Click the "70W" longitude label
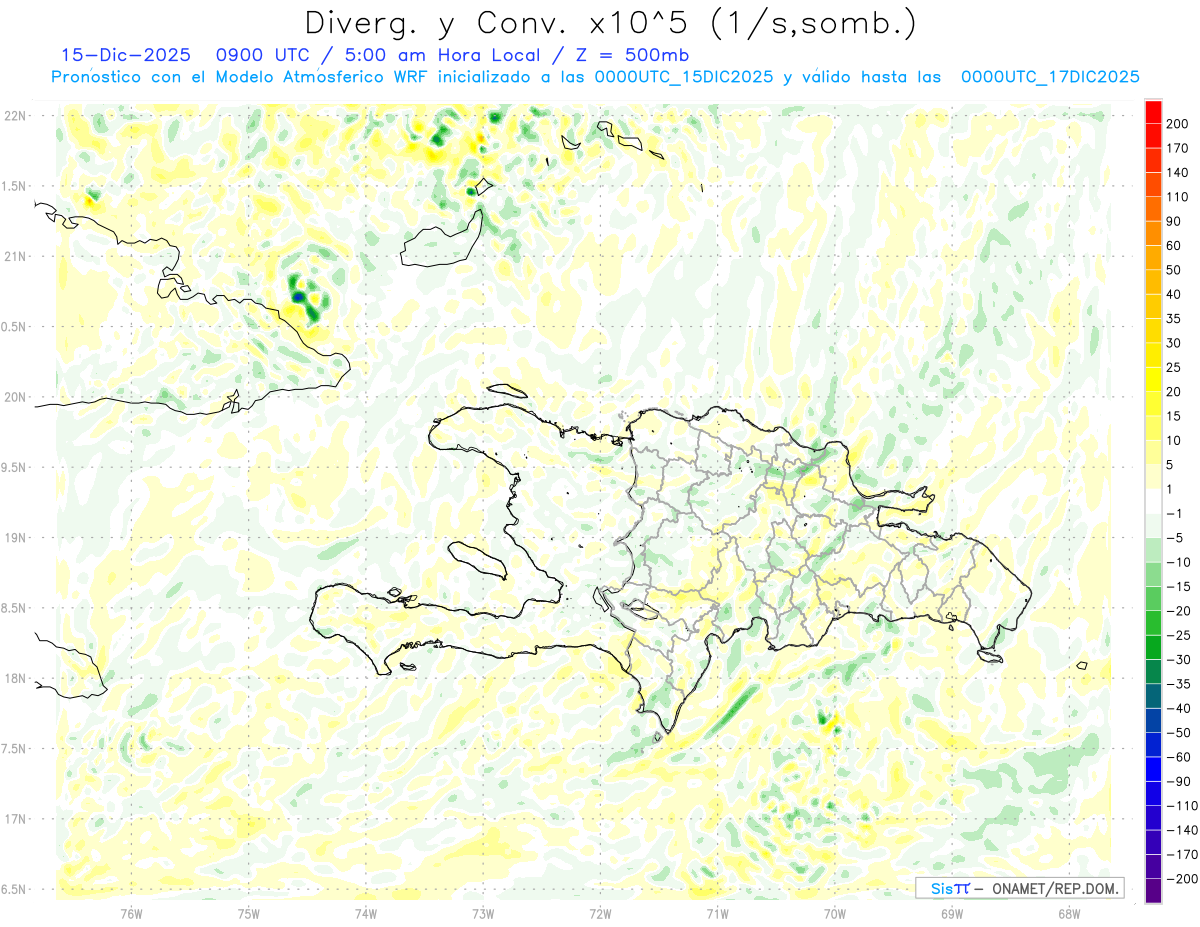 835,914
